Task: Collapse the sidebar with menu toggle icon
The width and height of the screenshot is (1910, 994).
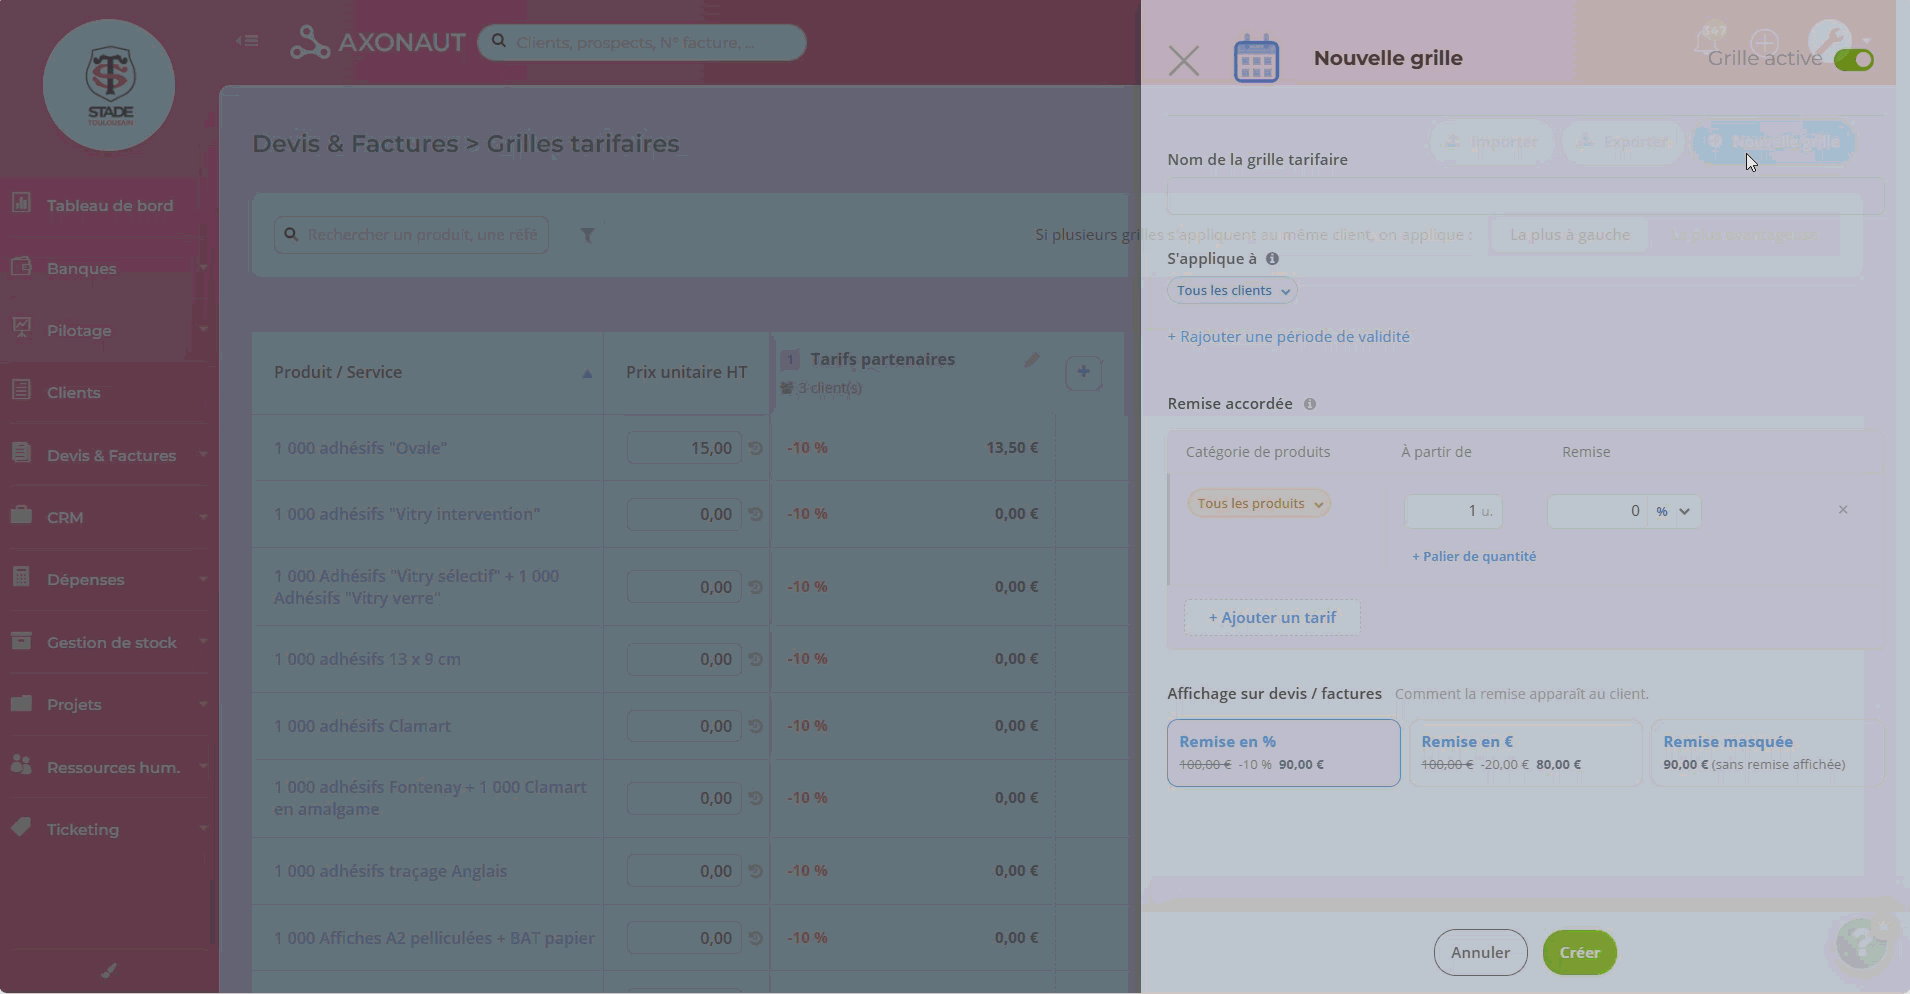Action: (247, 41)
